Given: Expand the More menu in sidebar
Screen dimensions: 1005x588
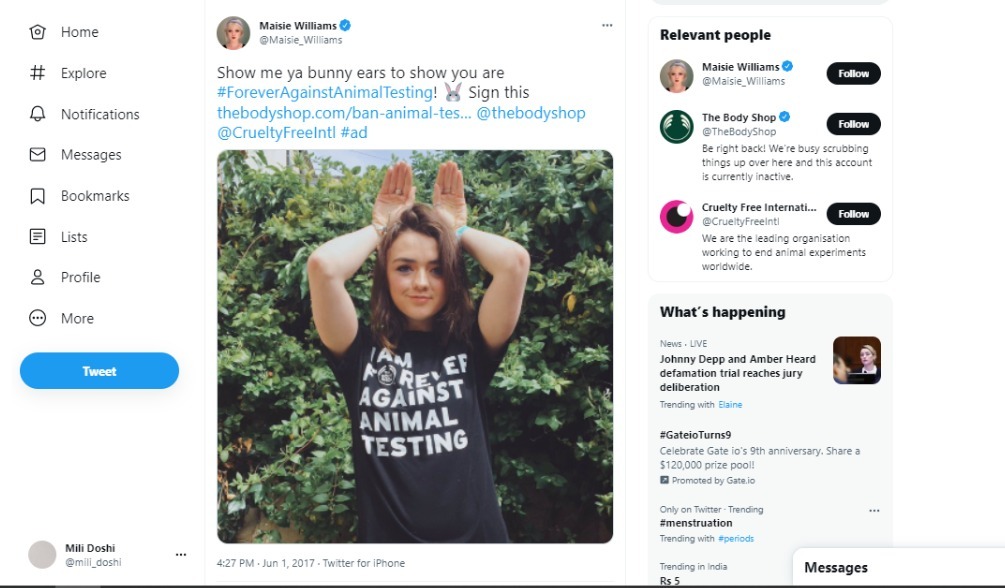Looking at the screenshot, I should [x=38, y=318].
